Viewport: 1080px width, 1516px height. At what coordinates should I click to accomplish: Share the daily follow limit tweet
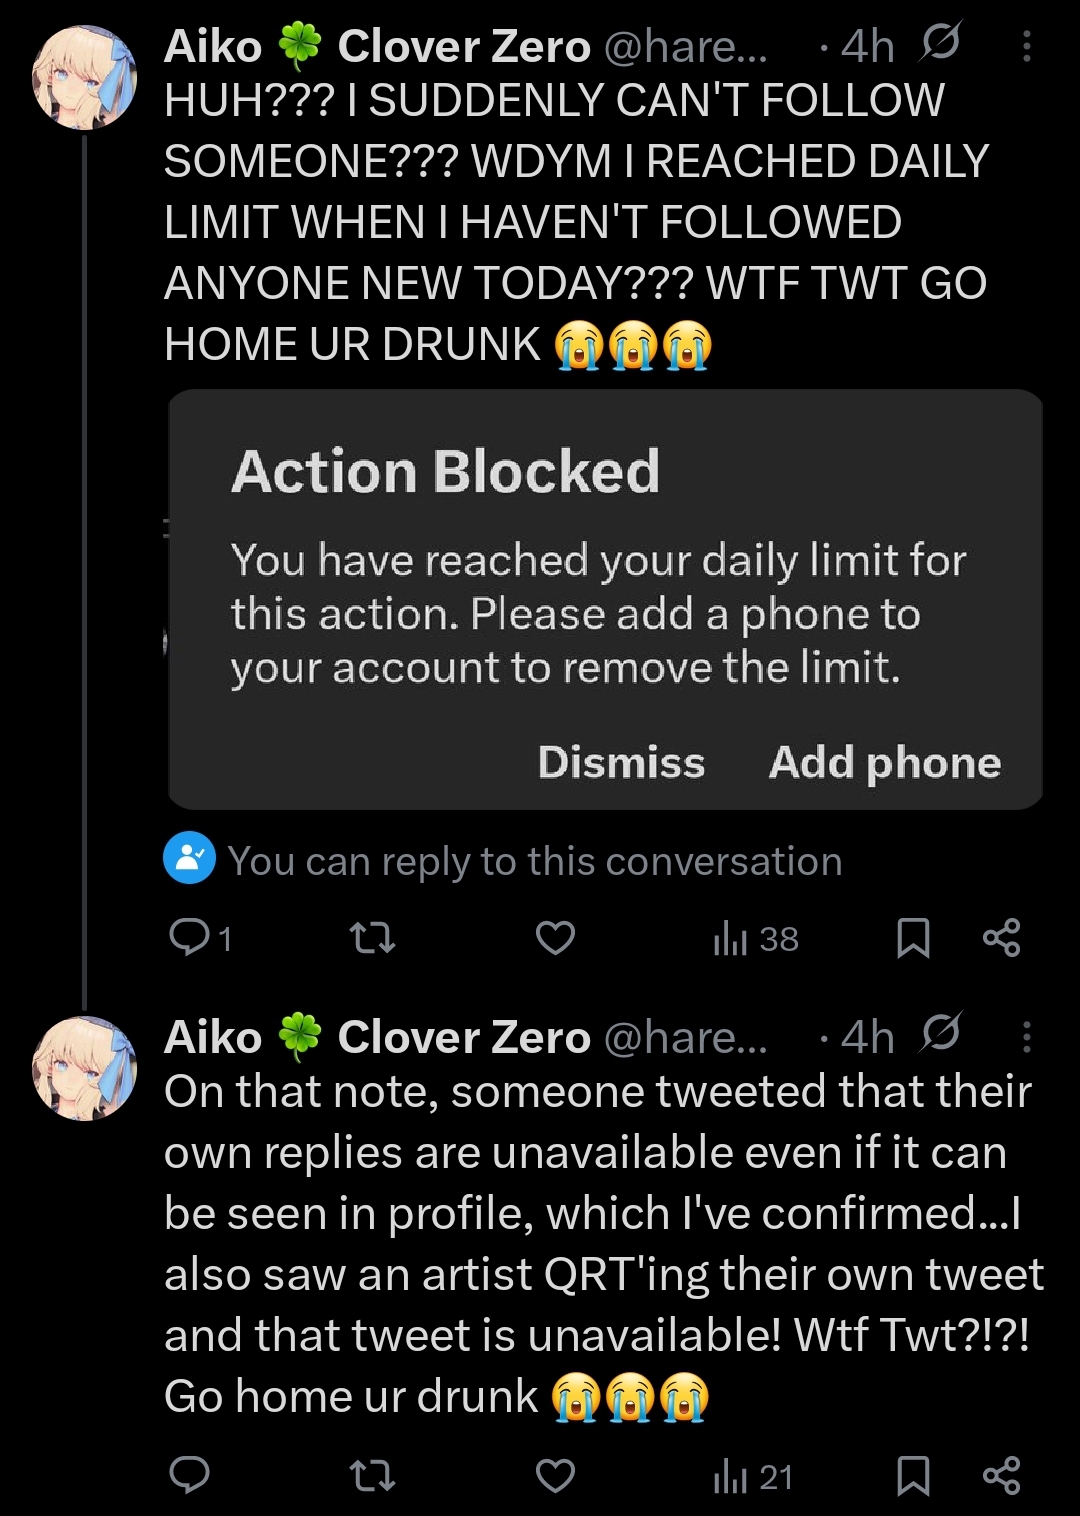[x=1001, y=937]
